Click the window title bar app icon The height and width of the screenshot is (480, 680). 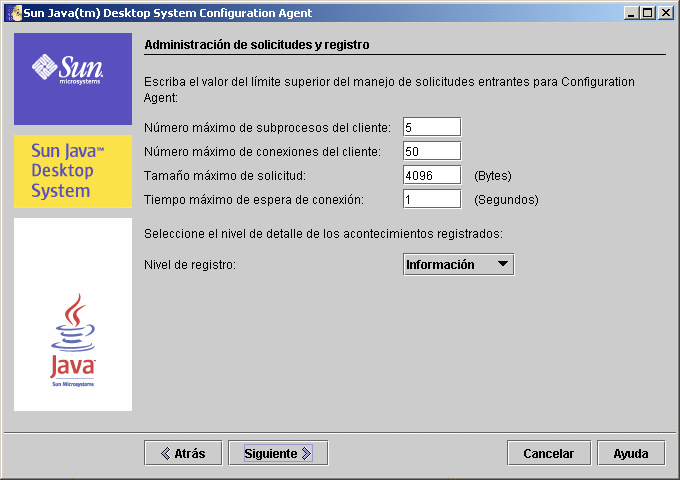point(16,13)
